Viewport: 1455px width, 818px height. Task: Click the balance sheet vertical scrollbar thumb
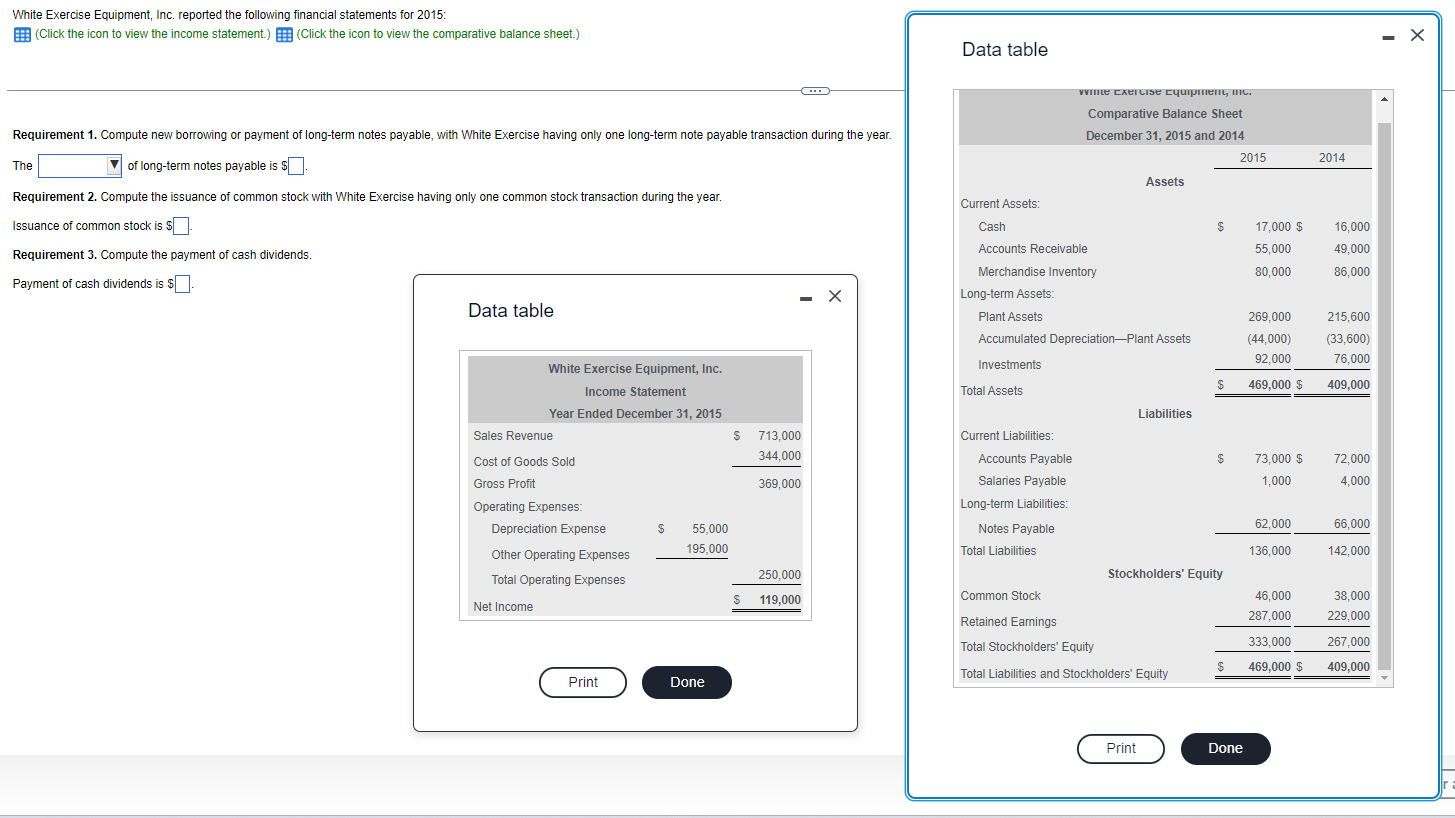coord(1385,397)
